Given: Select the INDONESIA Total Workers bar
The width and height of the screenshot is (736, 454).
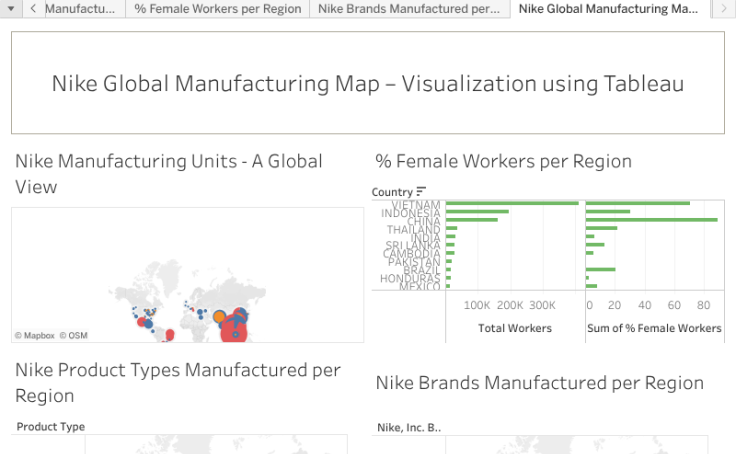Looking at the screenshot, I should point(477,212).
